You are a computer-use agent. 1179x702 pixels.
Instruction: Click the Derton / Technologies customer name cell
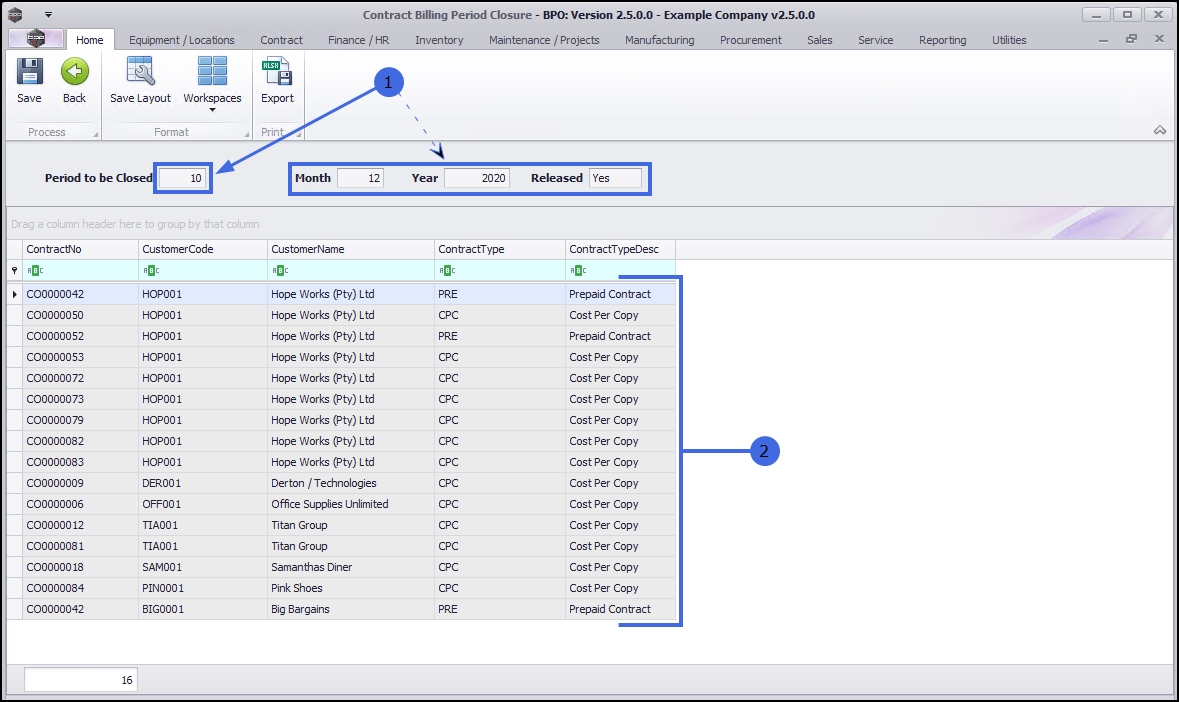(351, 483)
